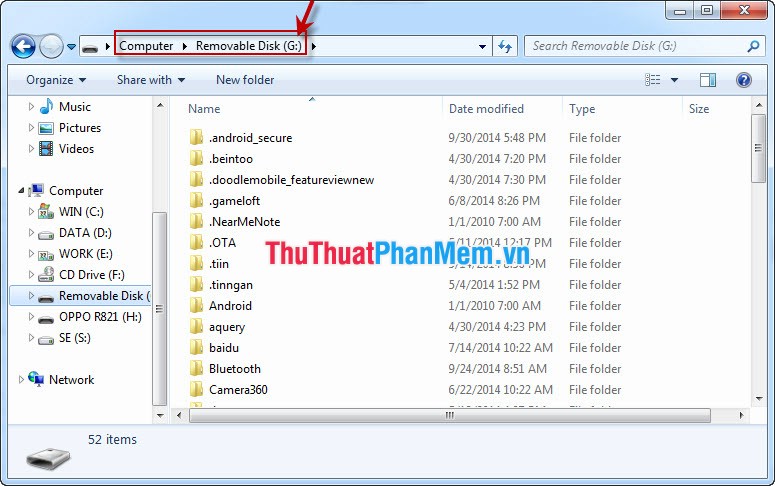Select the .NearMeNote folder icon
Screen dimensions: 775x486
click(196, 221)
